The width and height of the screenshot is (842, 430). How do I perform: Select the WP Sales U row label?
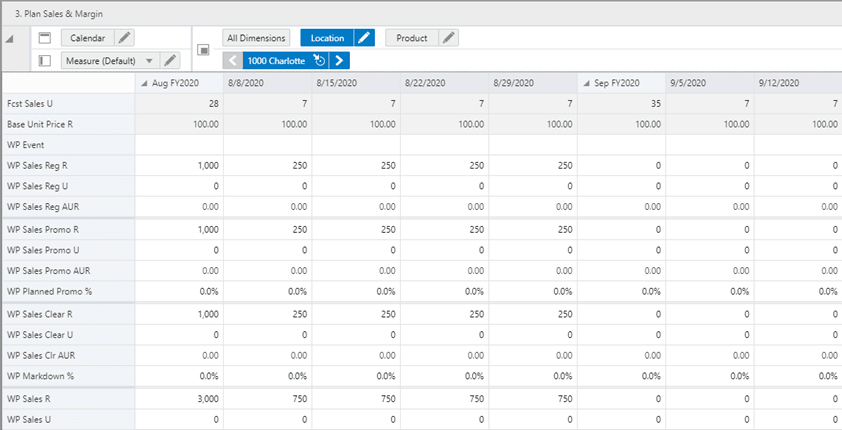coord(68,420)
